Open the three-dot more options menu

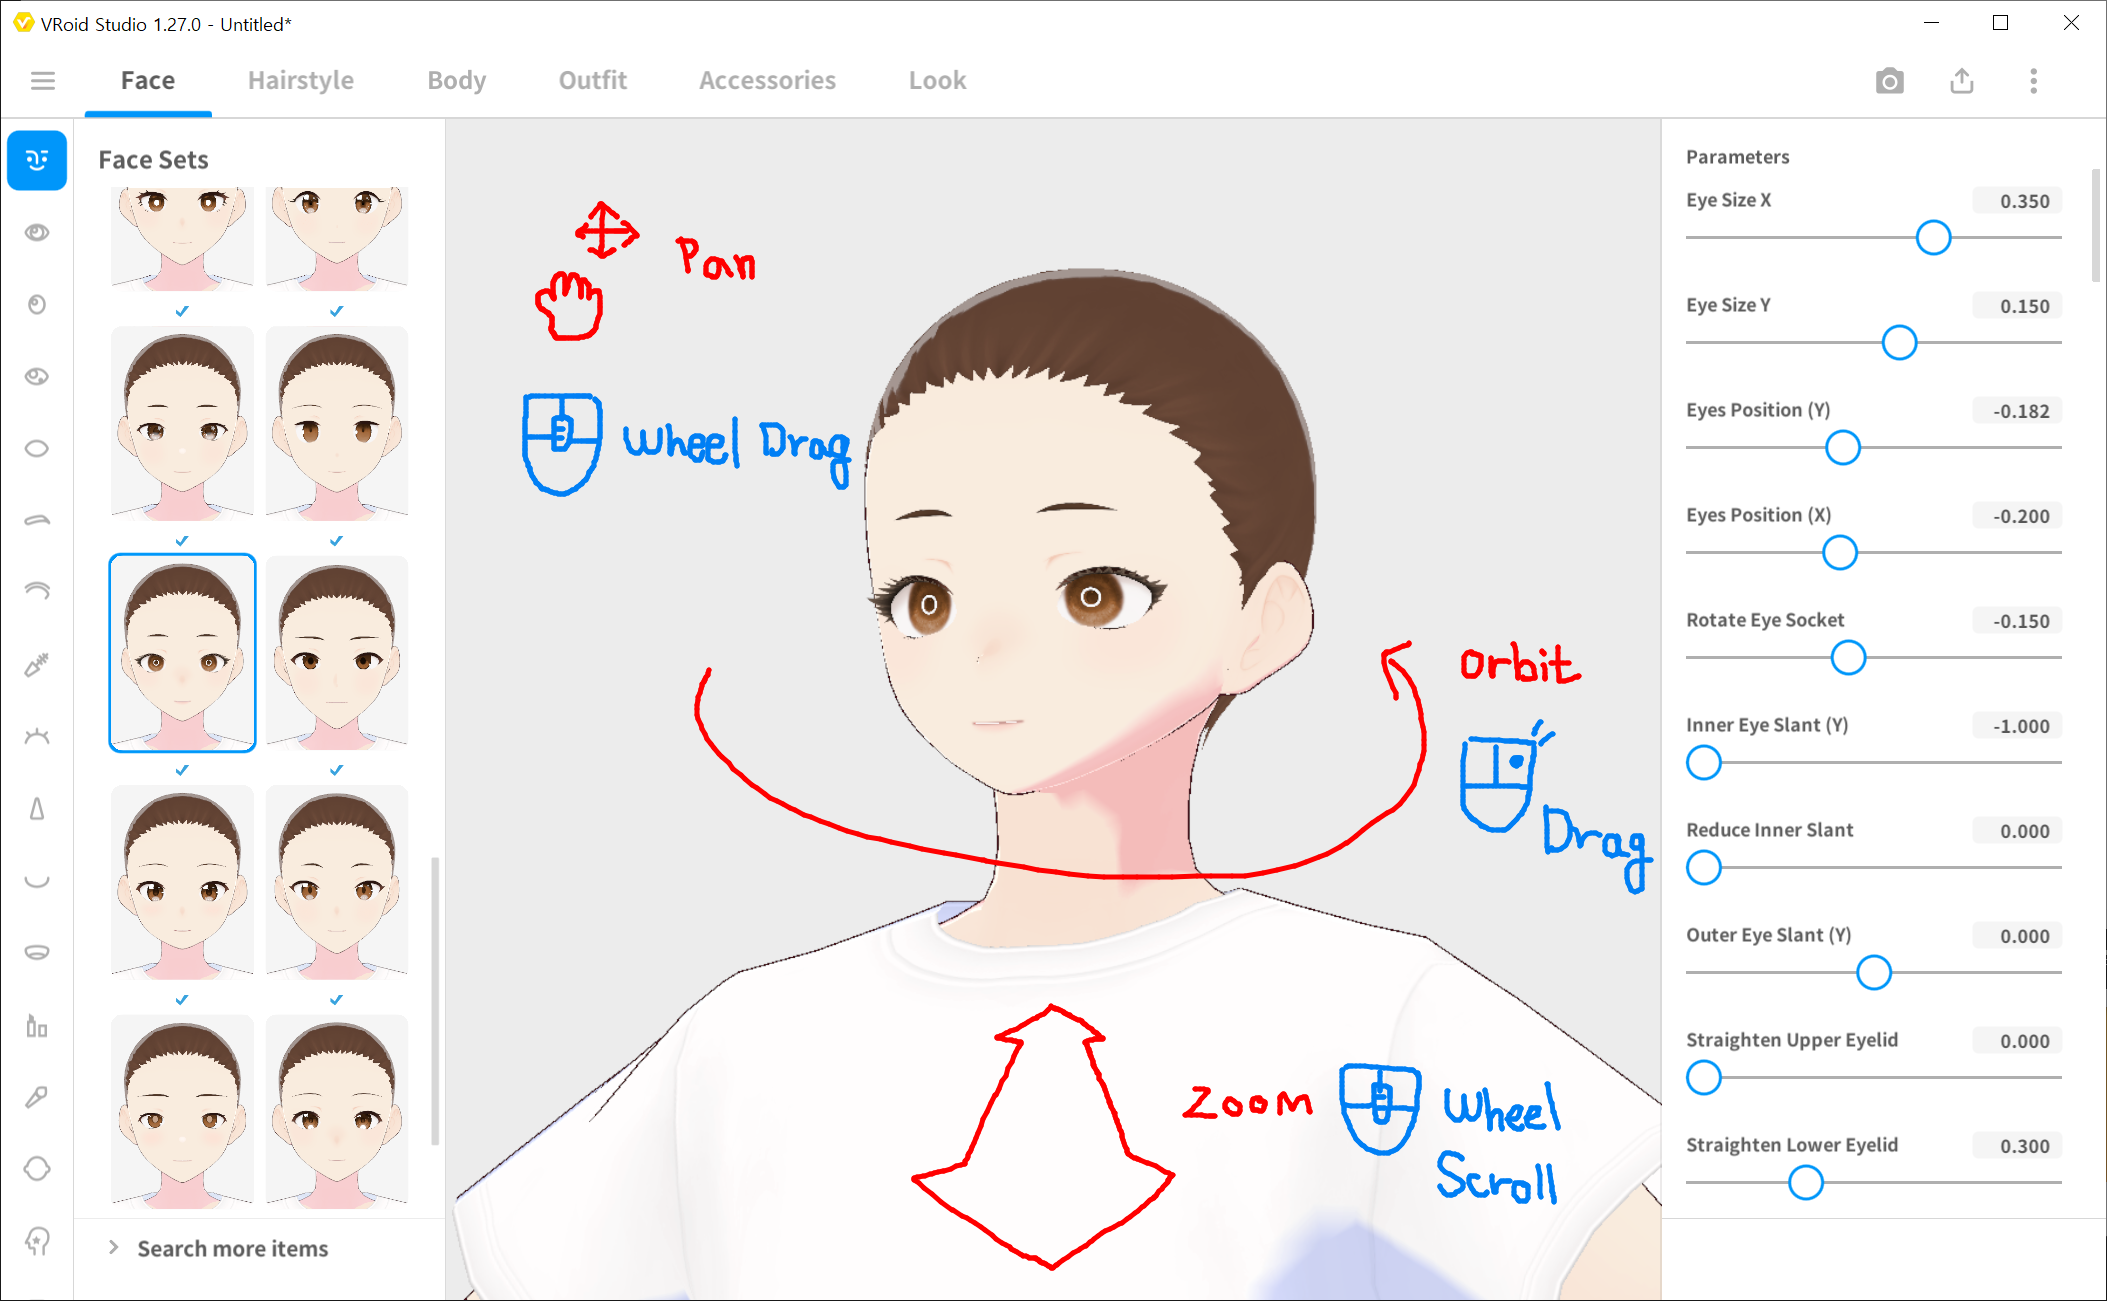(x=2033, y=81)
